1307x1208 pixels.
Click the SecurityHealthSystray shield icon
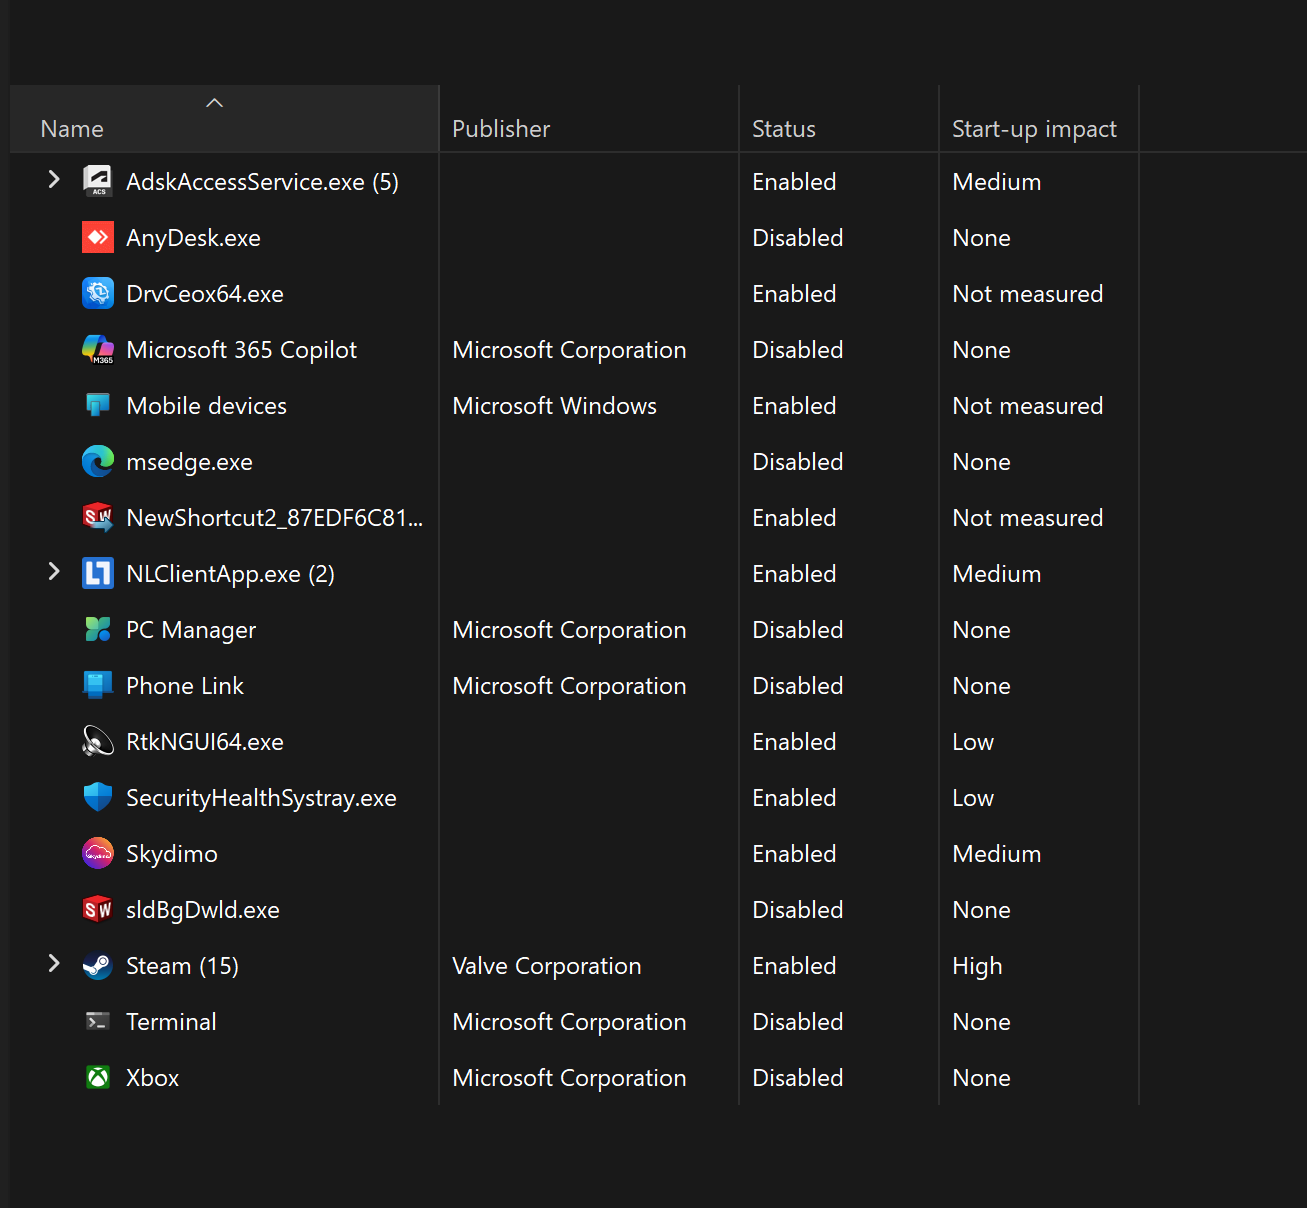pyautogui.click(x=97, y=798)
